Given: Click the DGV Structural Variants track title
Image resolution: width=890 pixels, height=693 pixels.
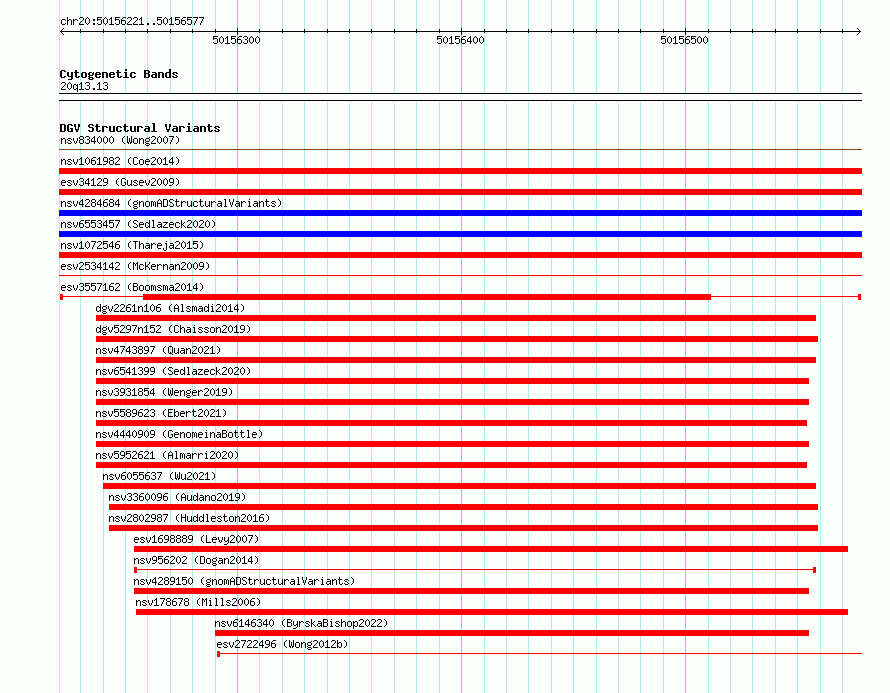Looking at the screenshot, I should (140, 128).
